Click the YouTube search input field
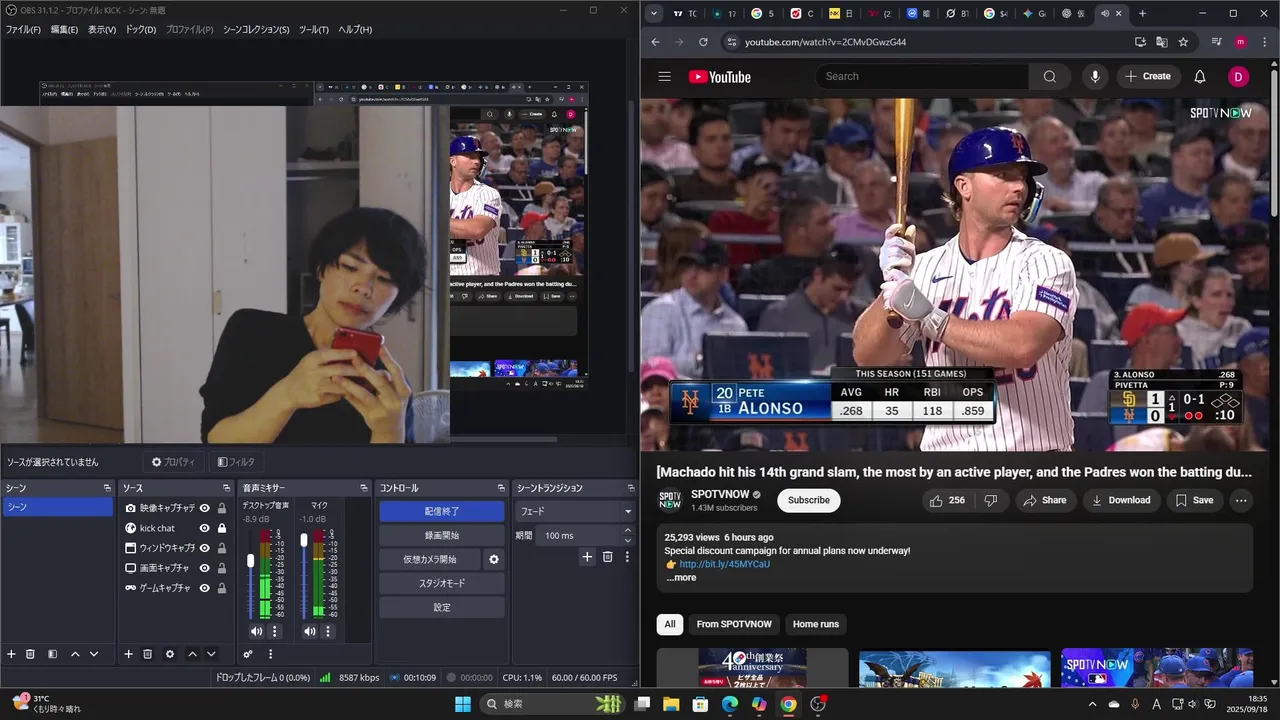 (x=923, y=76)
